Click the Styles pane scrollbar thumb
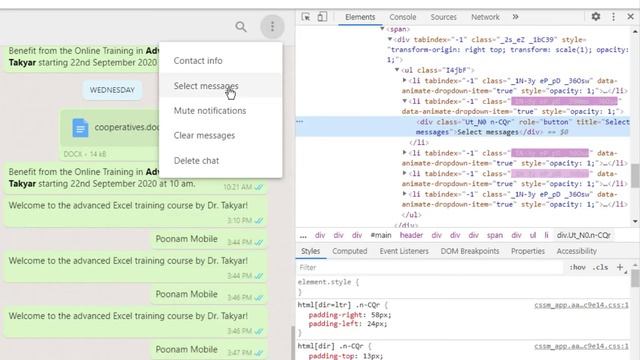The width and height of the screenshot is (640, 360). [635, 279]
